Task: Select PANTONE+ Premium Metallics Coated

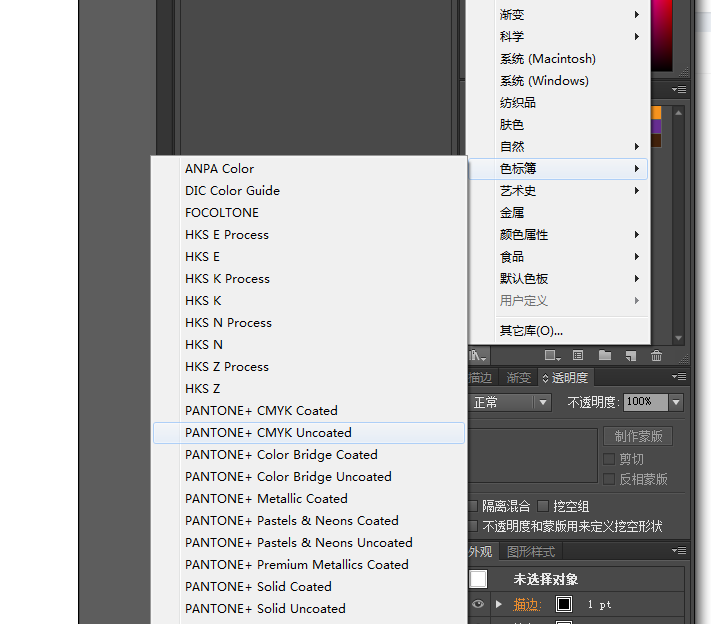Action: [x=309, y=565]
